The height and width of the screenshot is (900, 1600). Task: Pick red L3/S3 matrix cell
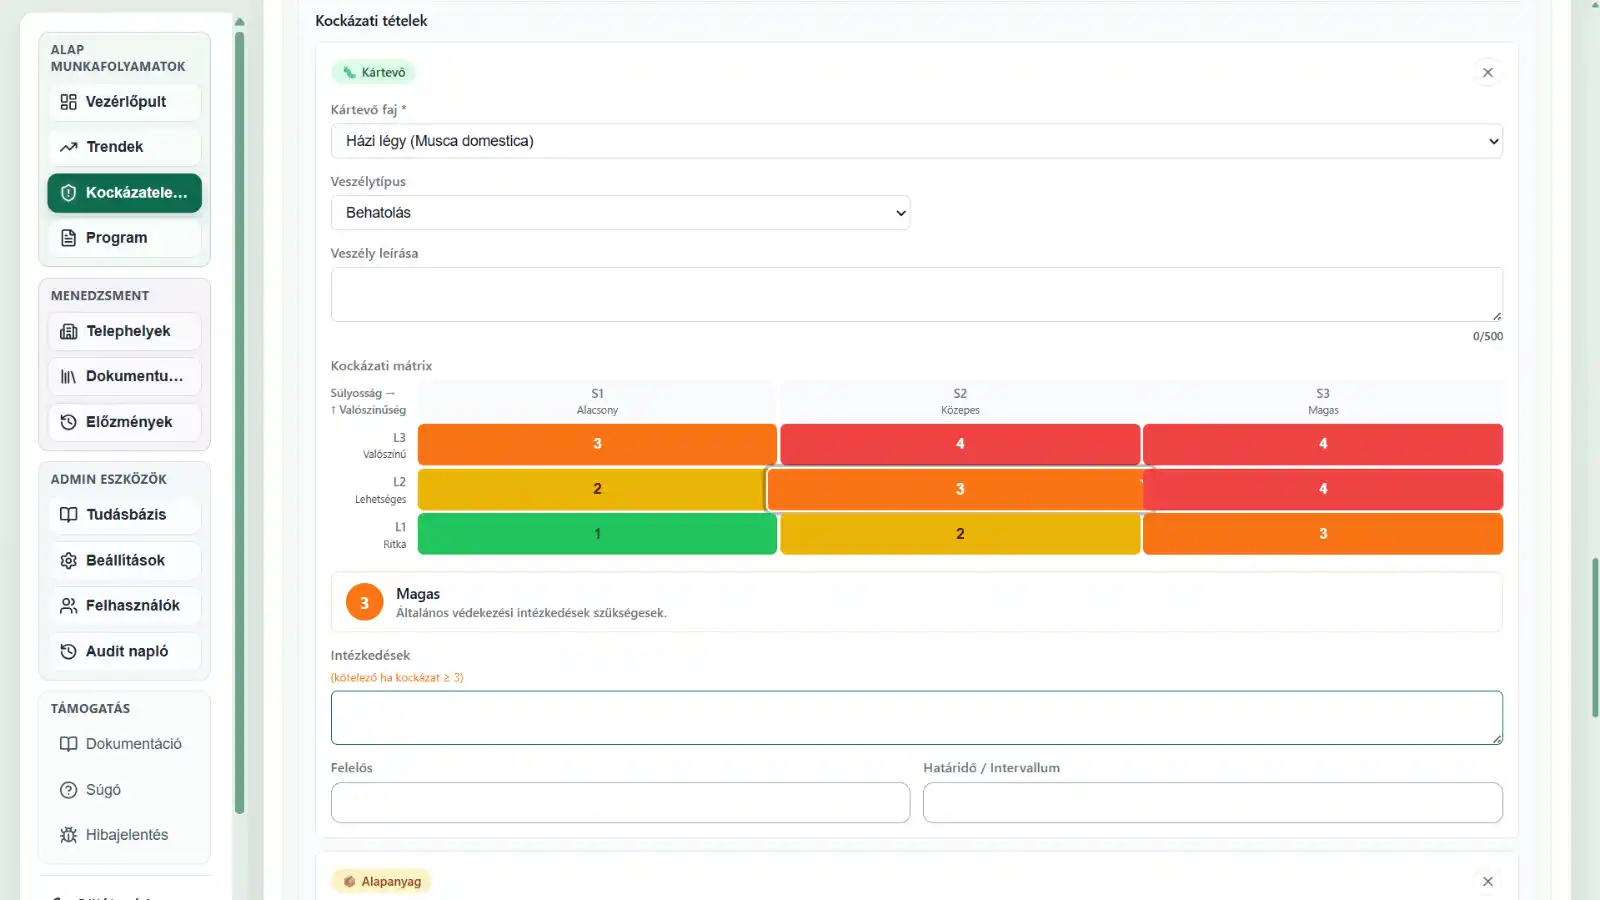(1322, 444)
